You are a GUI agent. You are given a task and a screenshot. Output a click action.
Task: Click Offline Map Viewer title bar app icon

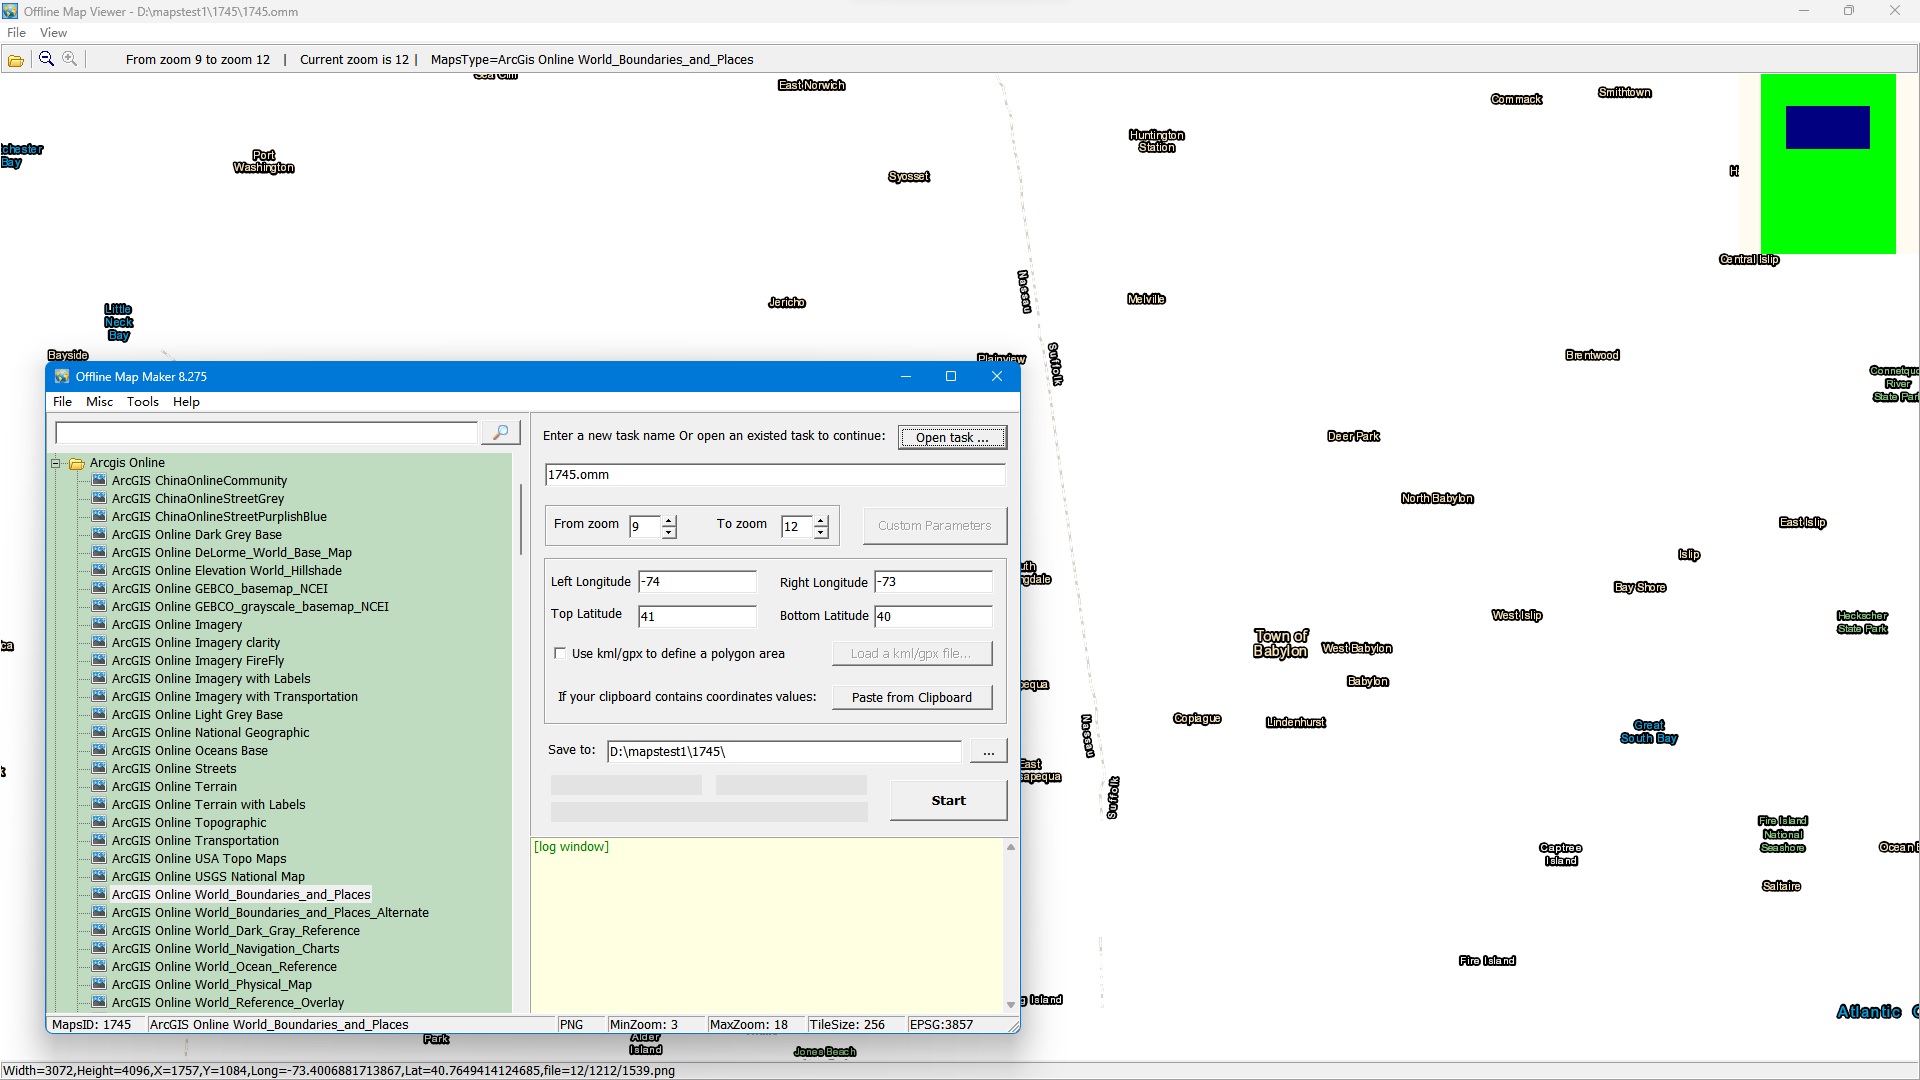pos(10,11)
